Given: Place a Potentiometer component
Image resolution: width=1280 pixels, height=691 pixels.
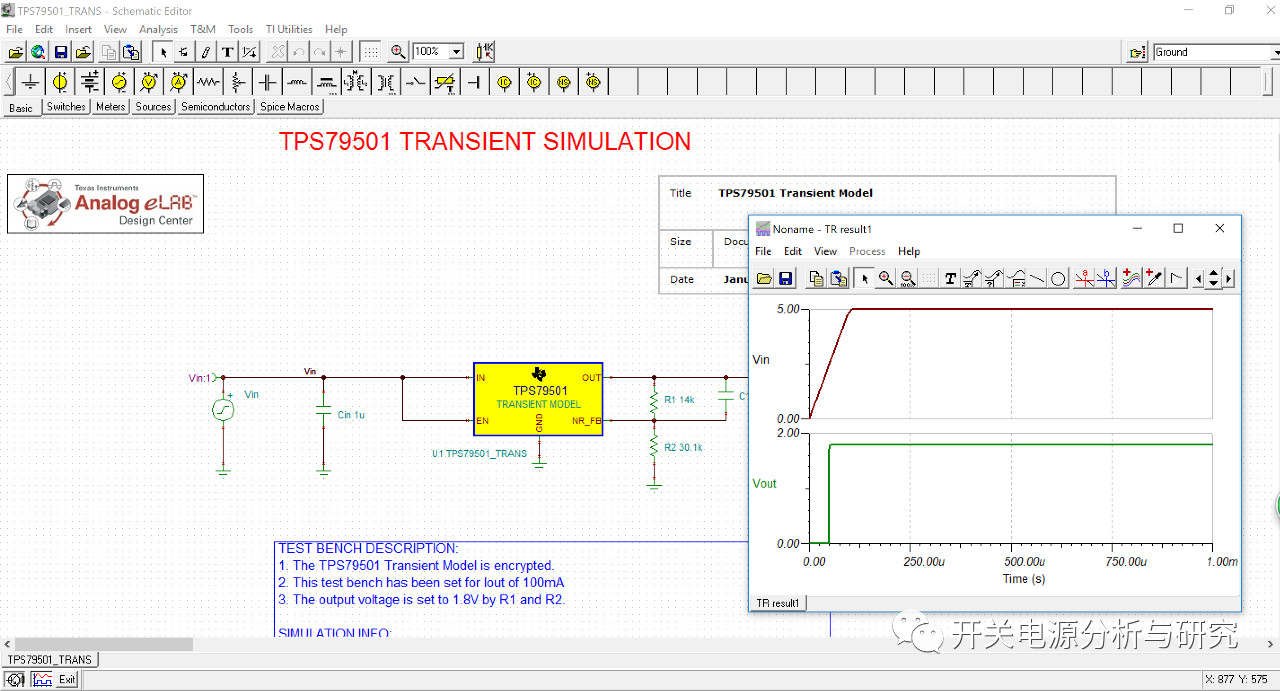Looking at the screenshot, I should pyautogui.click(x=238, y=82).
